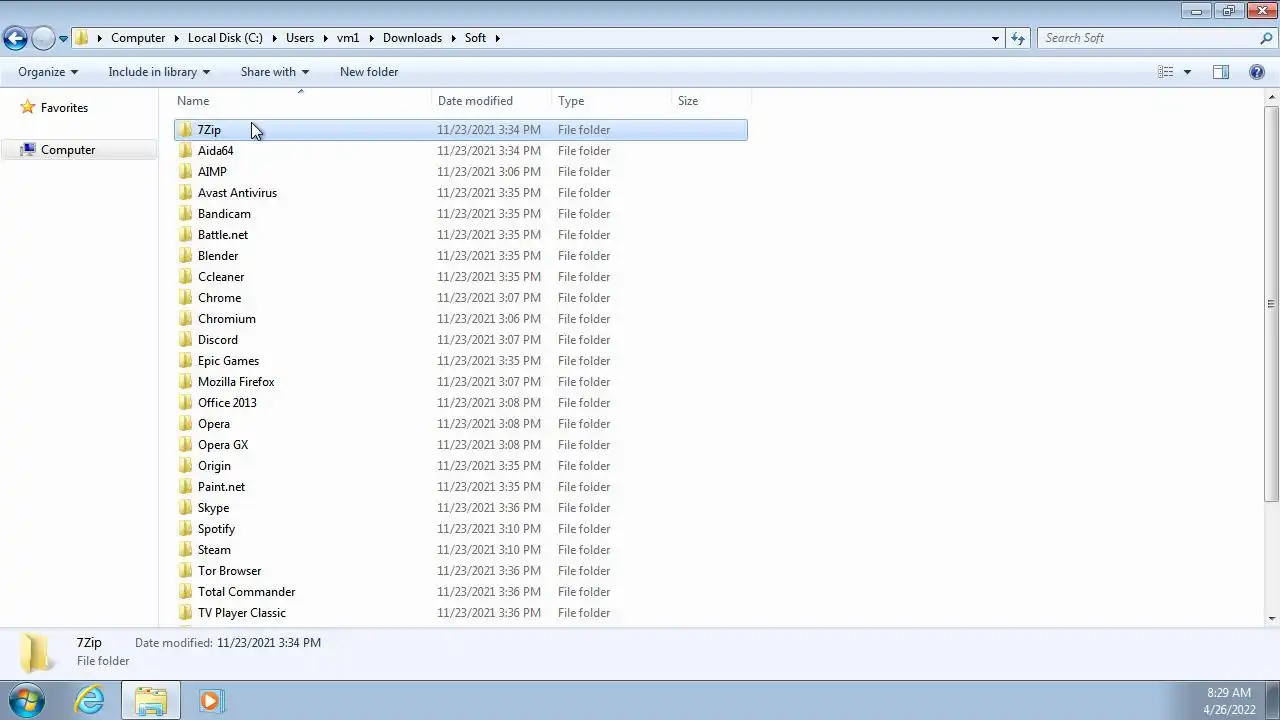
Task: Expand the arrow after Downloads breadcrumb
Action: pyautogui.click(x=453, y=38)
